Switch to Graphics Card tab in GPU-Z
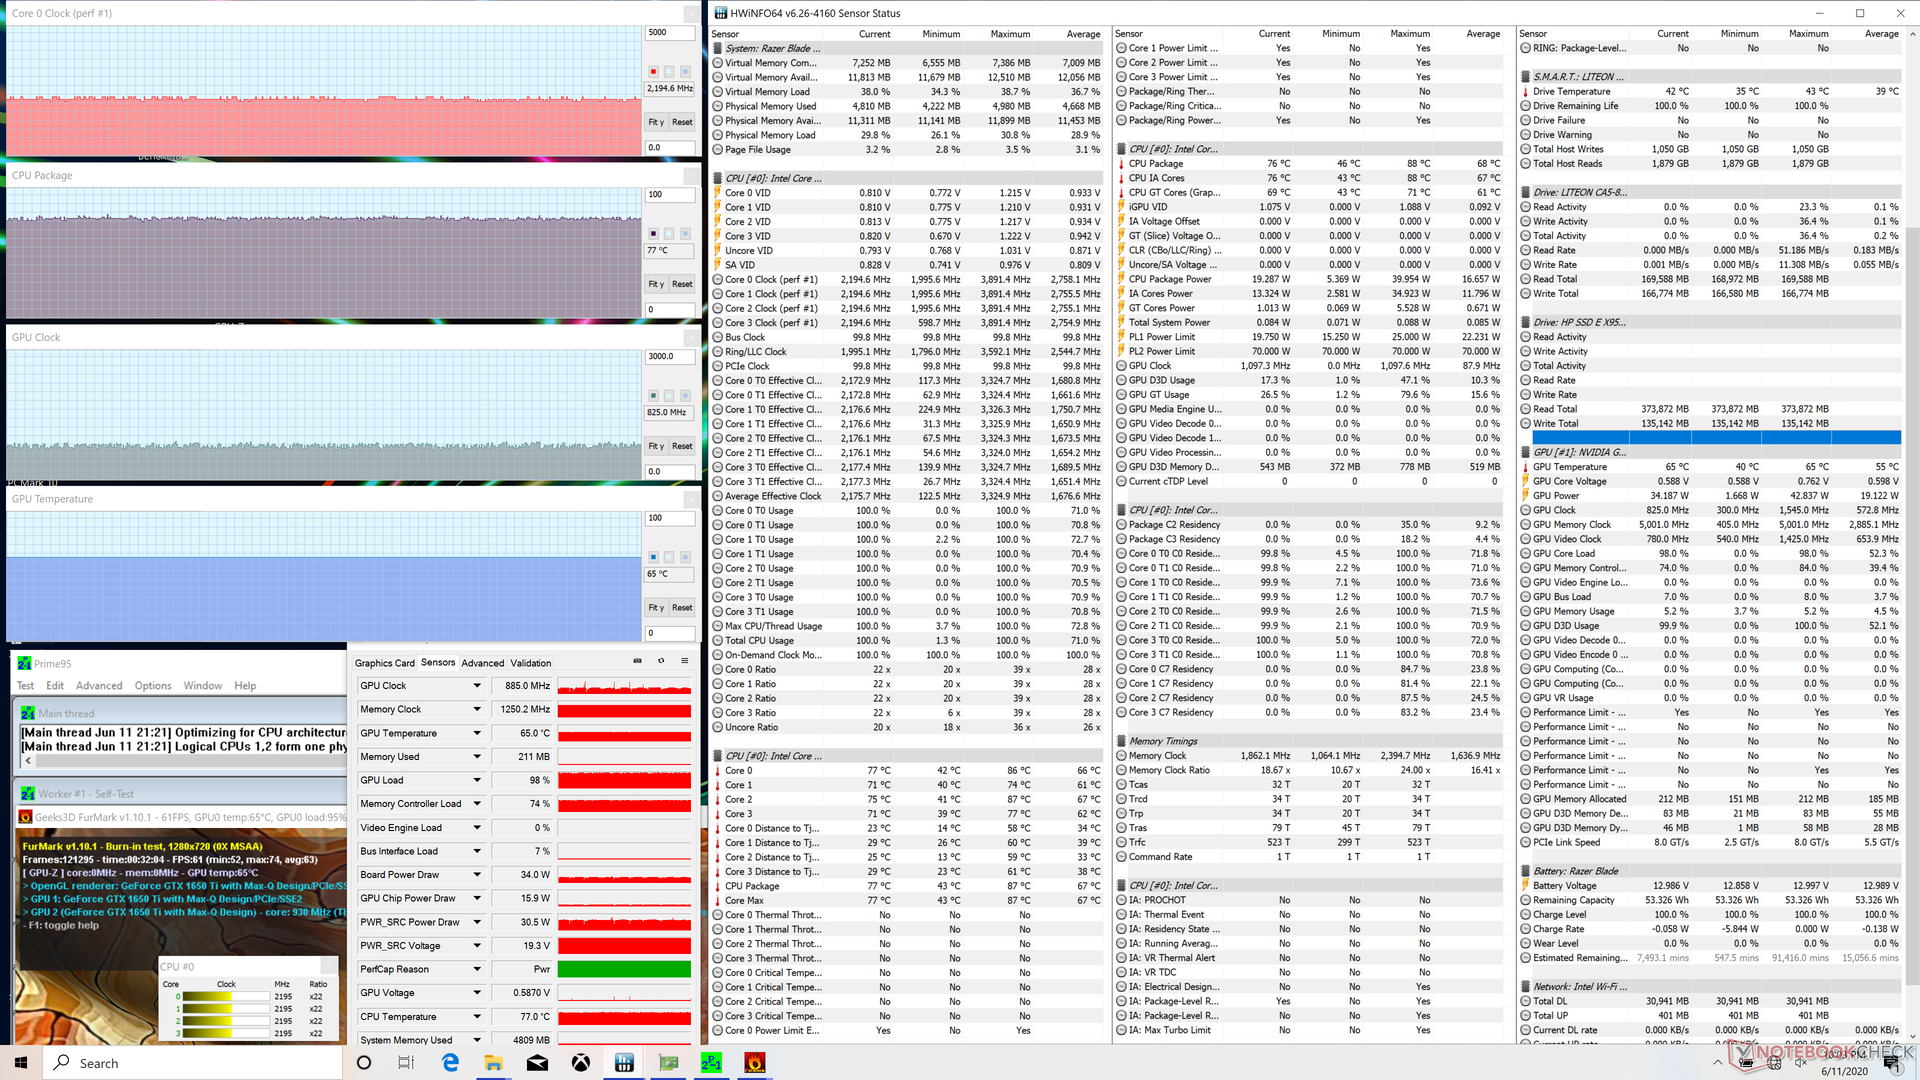The height and width of the screenshot is (1080, 1920). 384,663
